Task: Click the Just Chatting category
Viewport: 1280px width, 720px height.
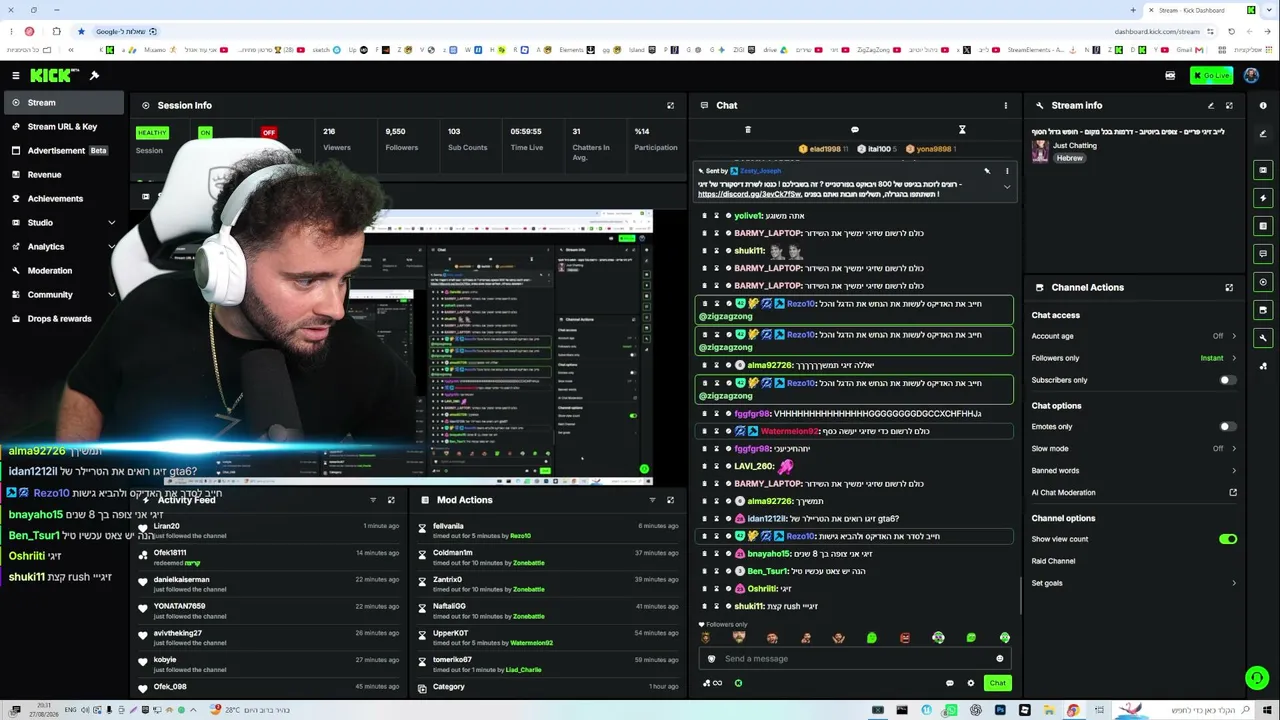Action: pos(1075,146)
